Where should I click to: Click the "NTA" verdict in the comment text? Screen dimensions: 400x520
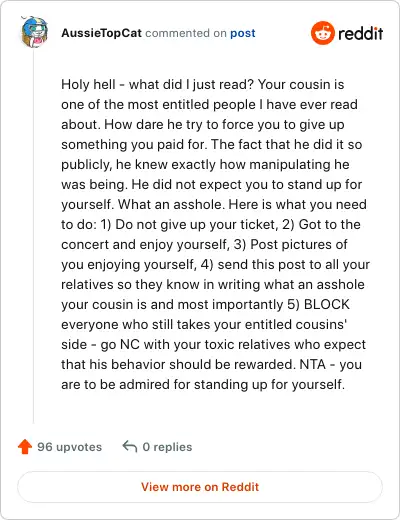coord(312,364)
